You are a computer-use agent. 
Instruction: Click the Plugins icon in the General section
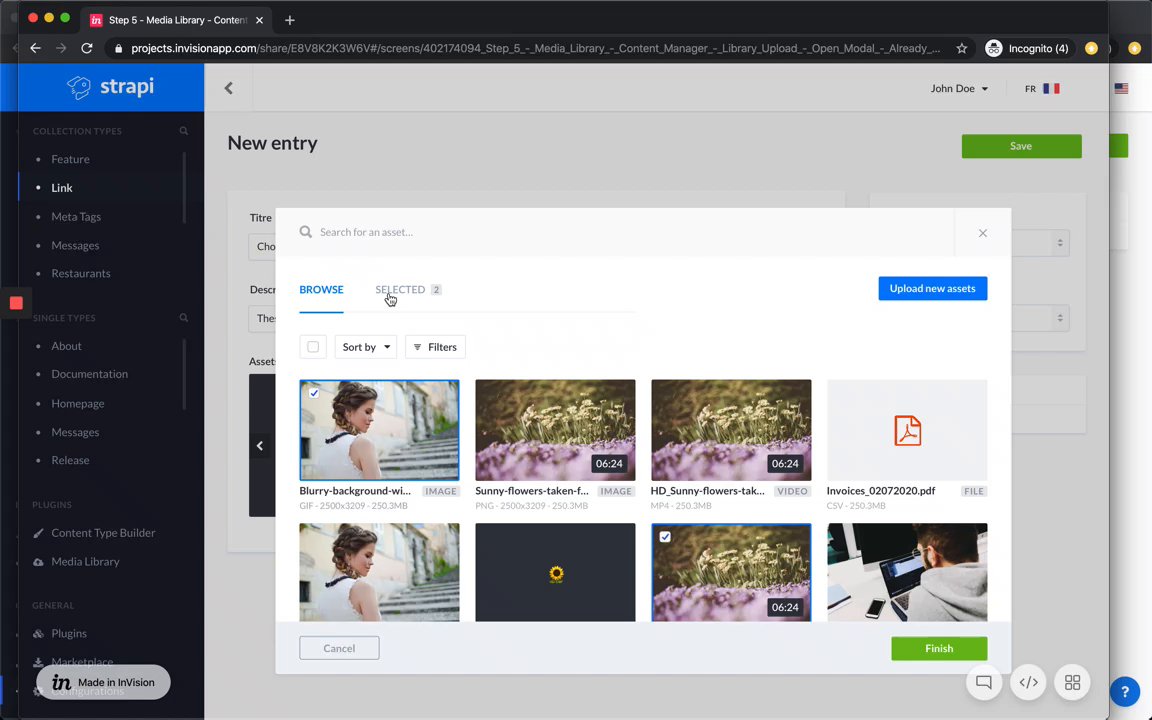point(38,633)
